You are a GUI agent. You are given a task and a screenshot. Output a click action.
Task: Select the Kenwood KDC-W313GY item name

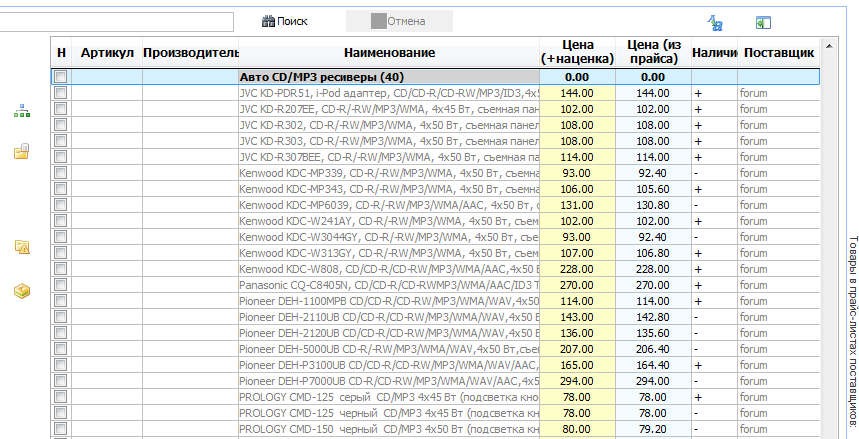pyautogui.click(x=389, y=253)
